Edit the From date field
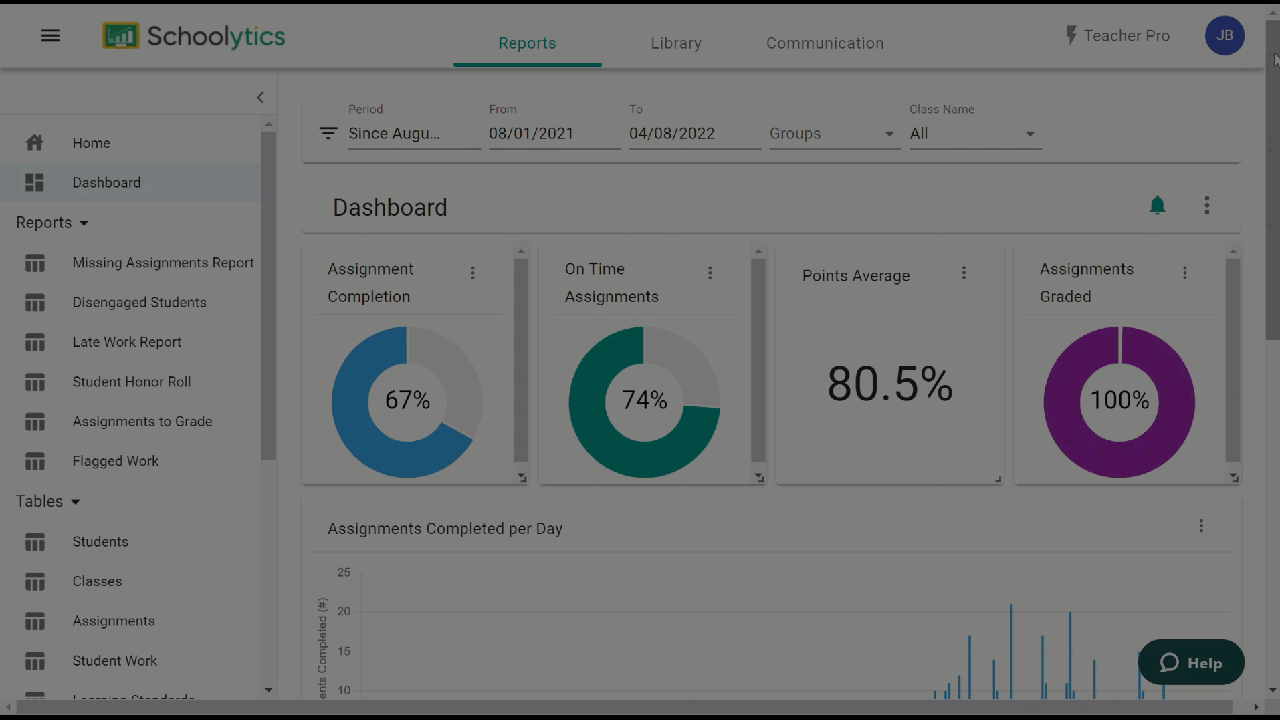 554,134
